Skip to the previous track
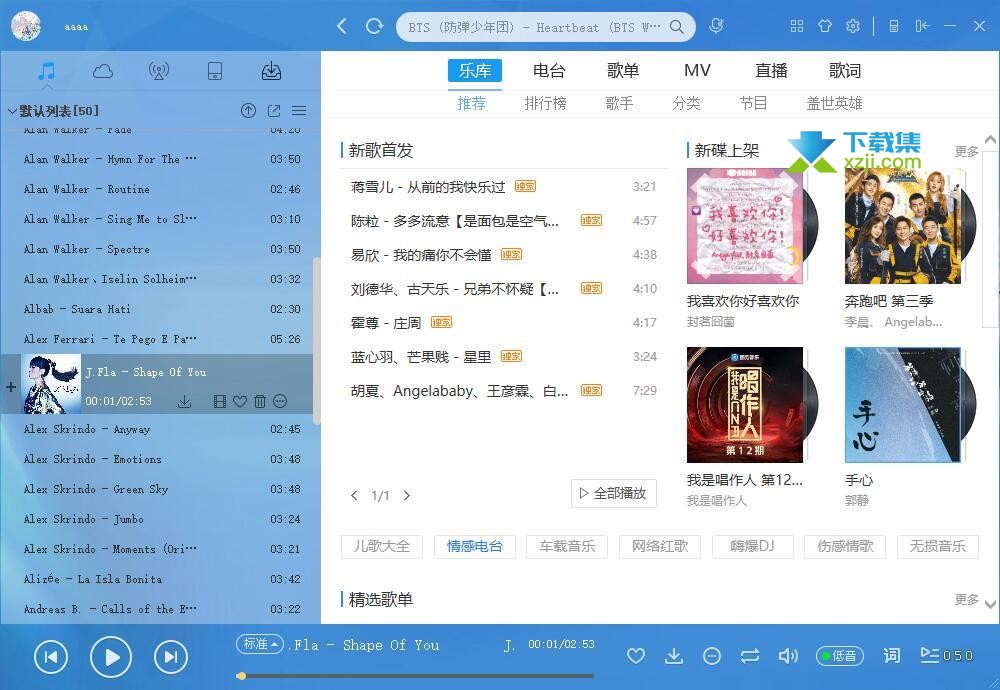1000x690 pixels. 51,657
